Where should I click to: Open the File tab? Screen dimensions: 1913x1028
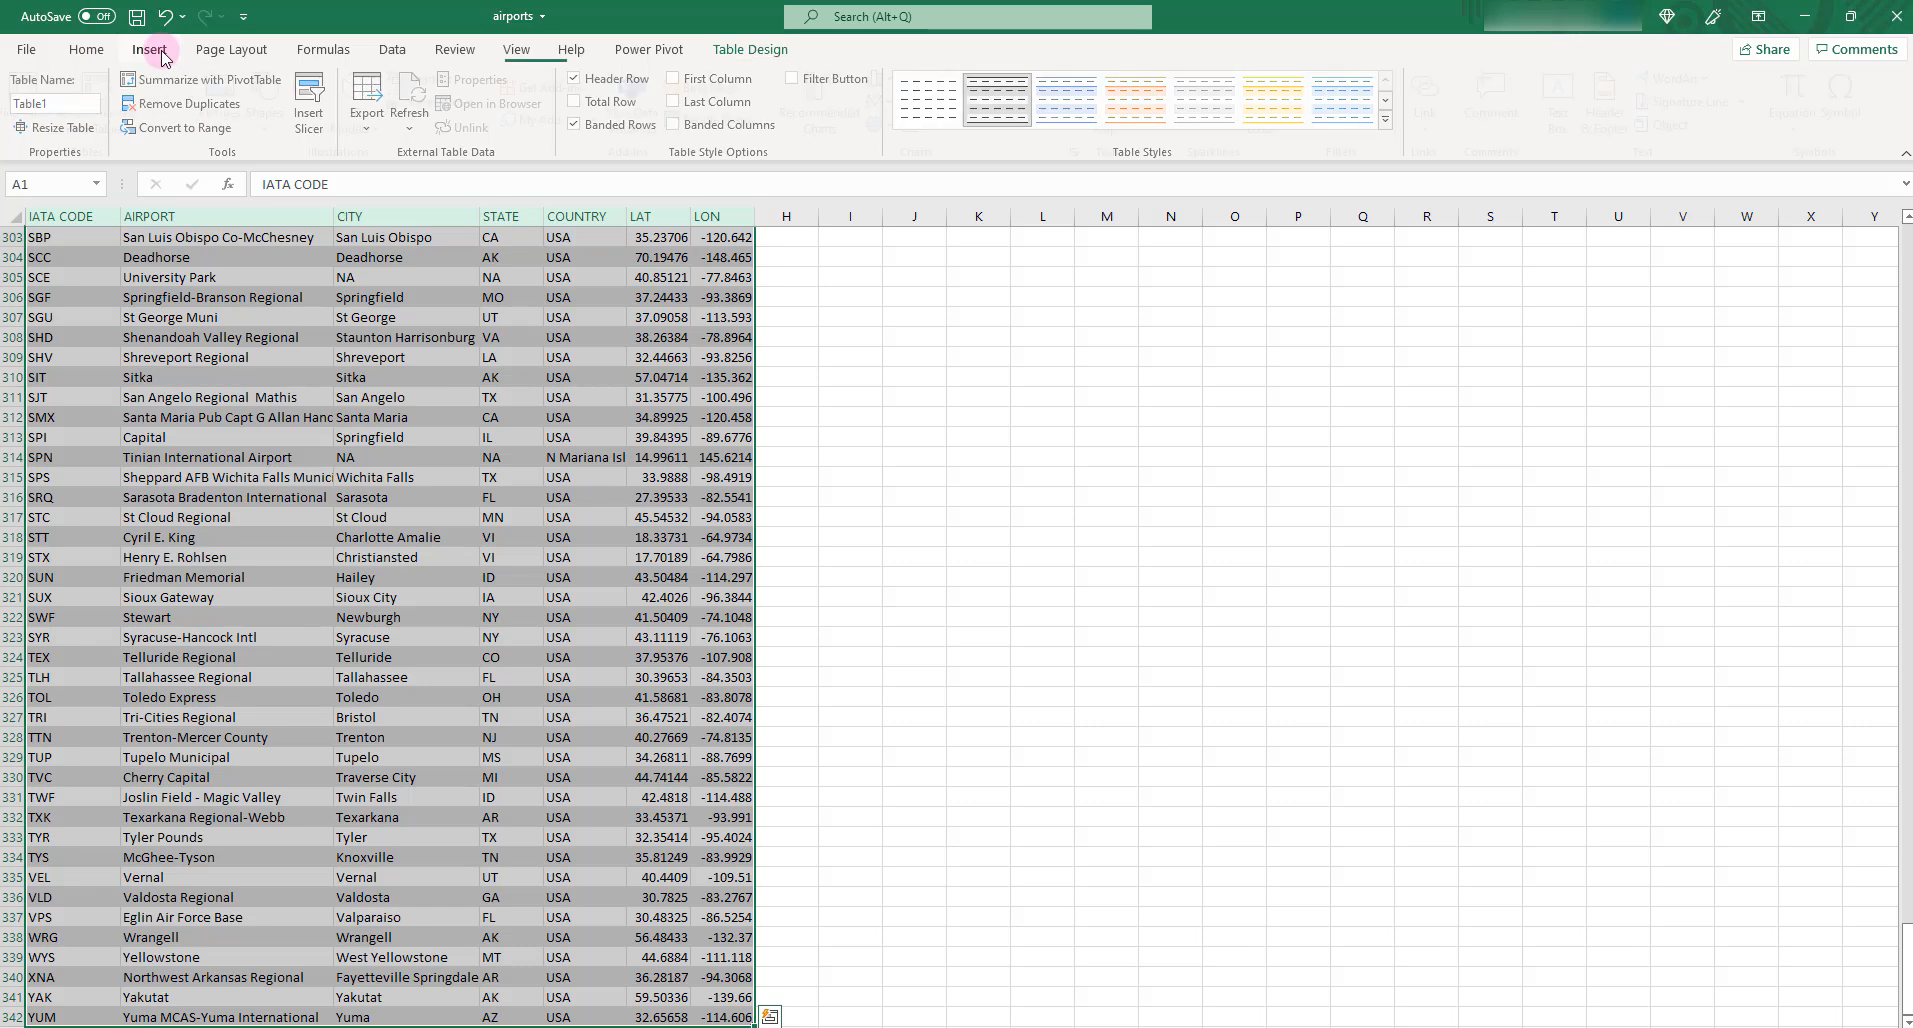coord(26,49)
